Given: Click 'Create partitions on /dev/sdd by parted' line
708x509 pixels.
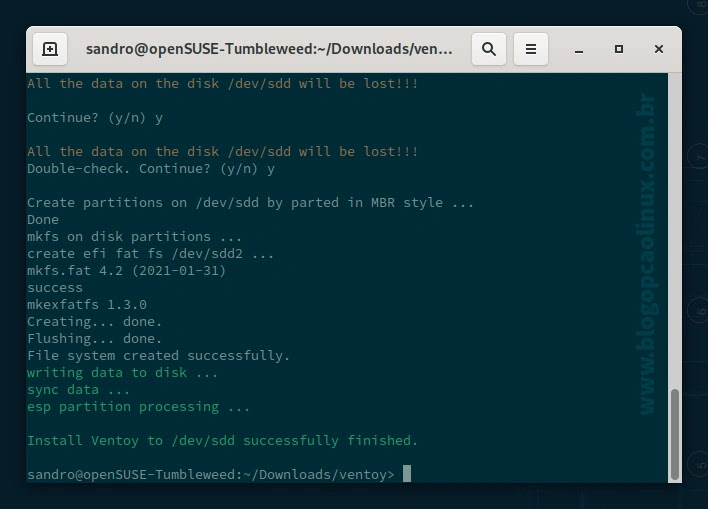Looking at the screenshot, I should (x=250, y=202).
